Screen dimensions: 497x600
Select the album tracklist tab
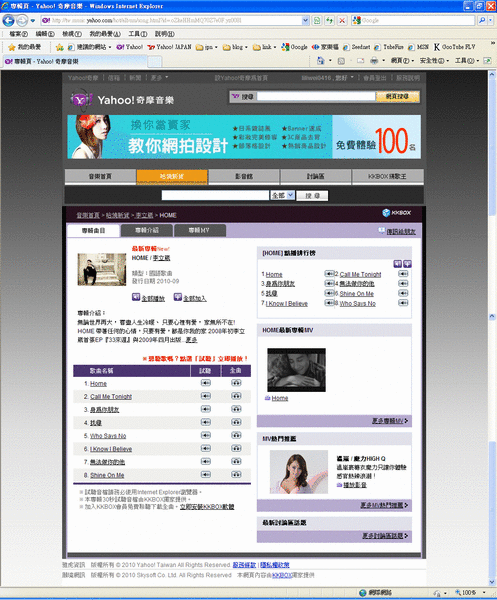pyautogui.click(x=93, y=230)
